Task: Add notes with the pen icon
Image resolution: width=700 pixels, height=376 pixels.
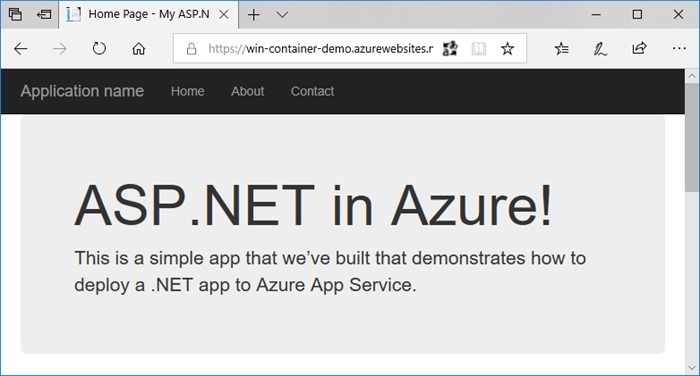Action: click(x=600, y=49)
